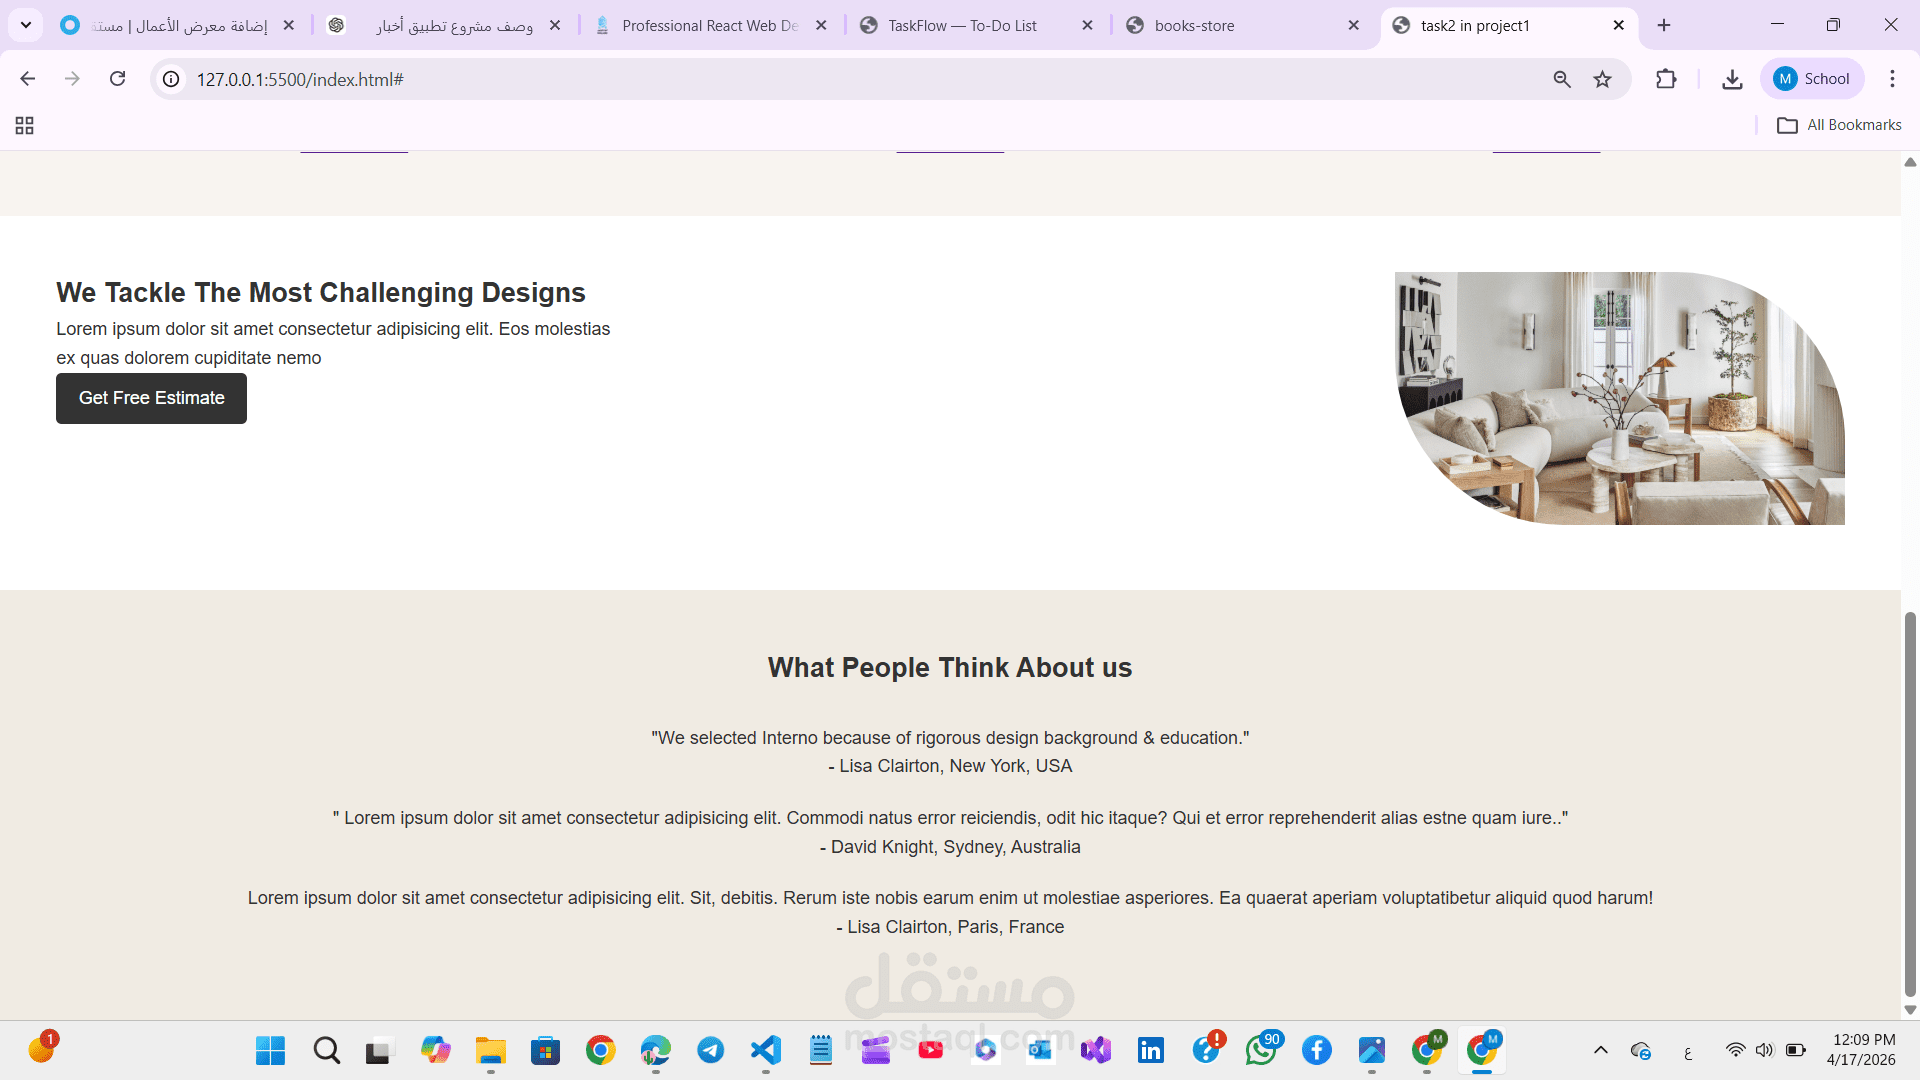Open the Chrome three-dot menu
This screenshot has height=1080, width=1920.
[x=1892, y=79]
